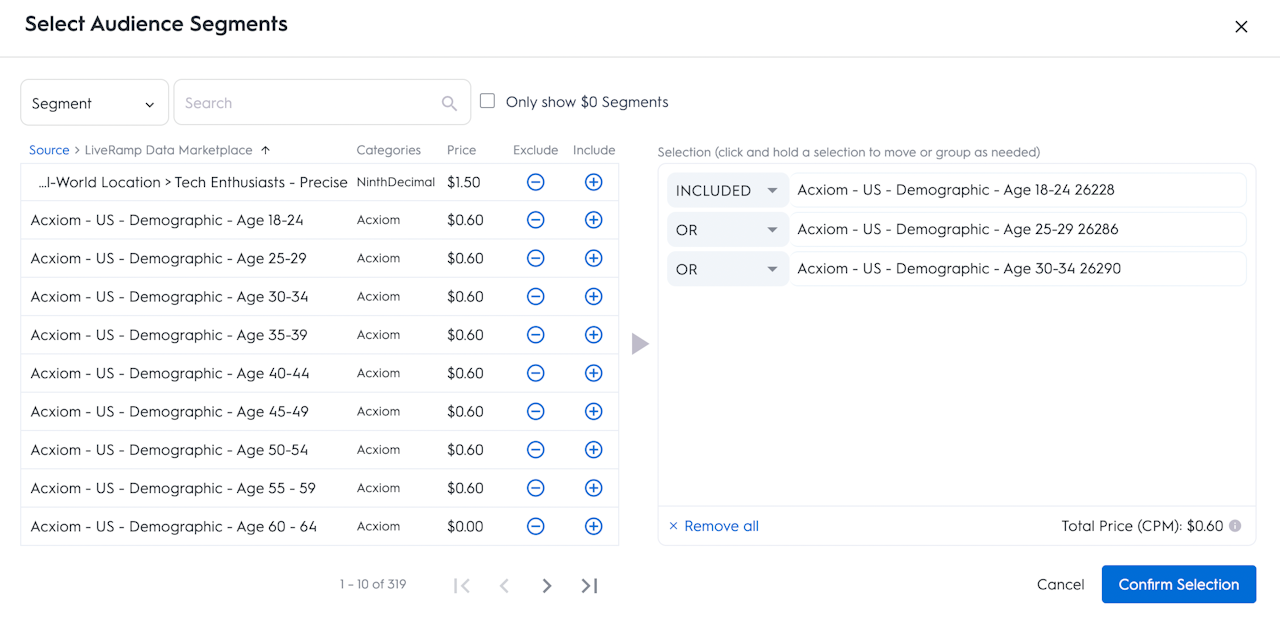The width and height of the screenshot is (1280, 630).
Task: Cancel the audience segment dialog
Action: (1060, 585)
